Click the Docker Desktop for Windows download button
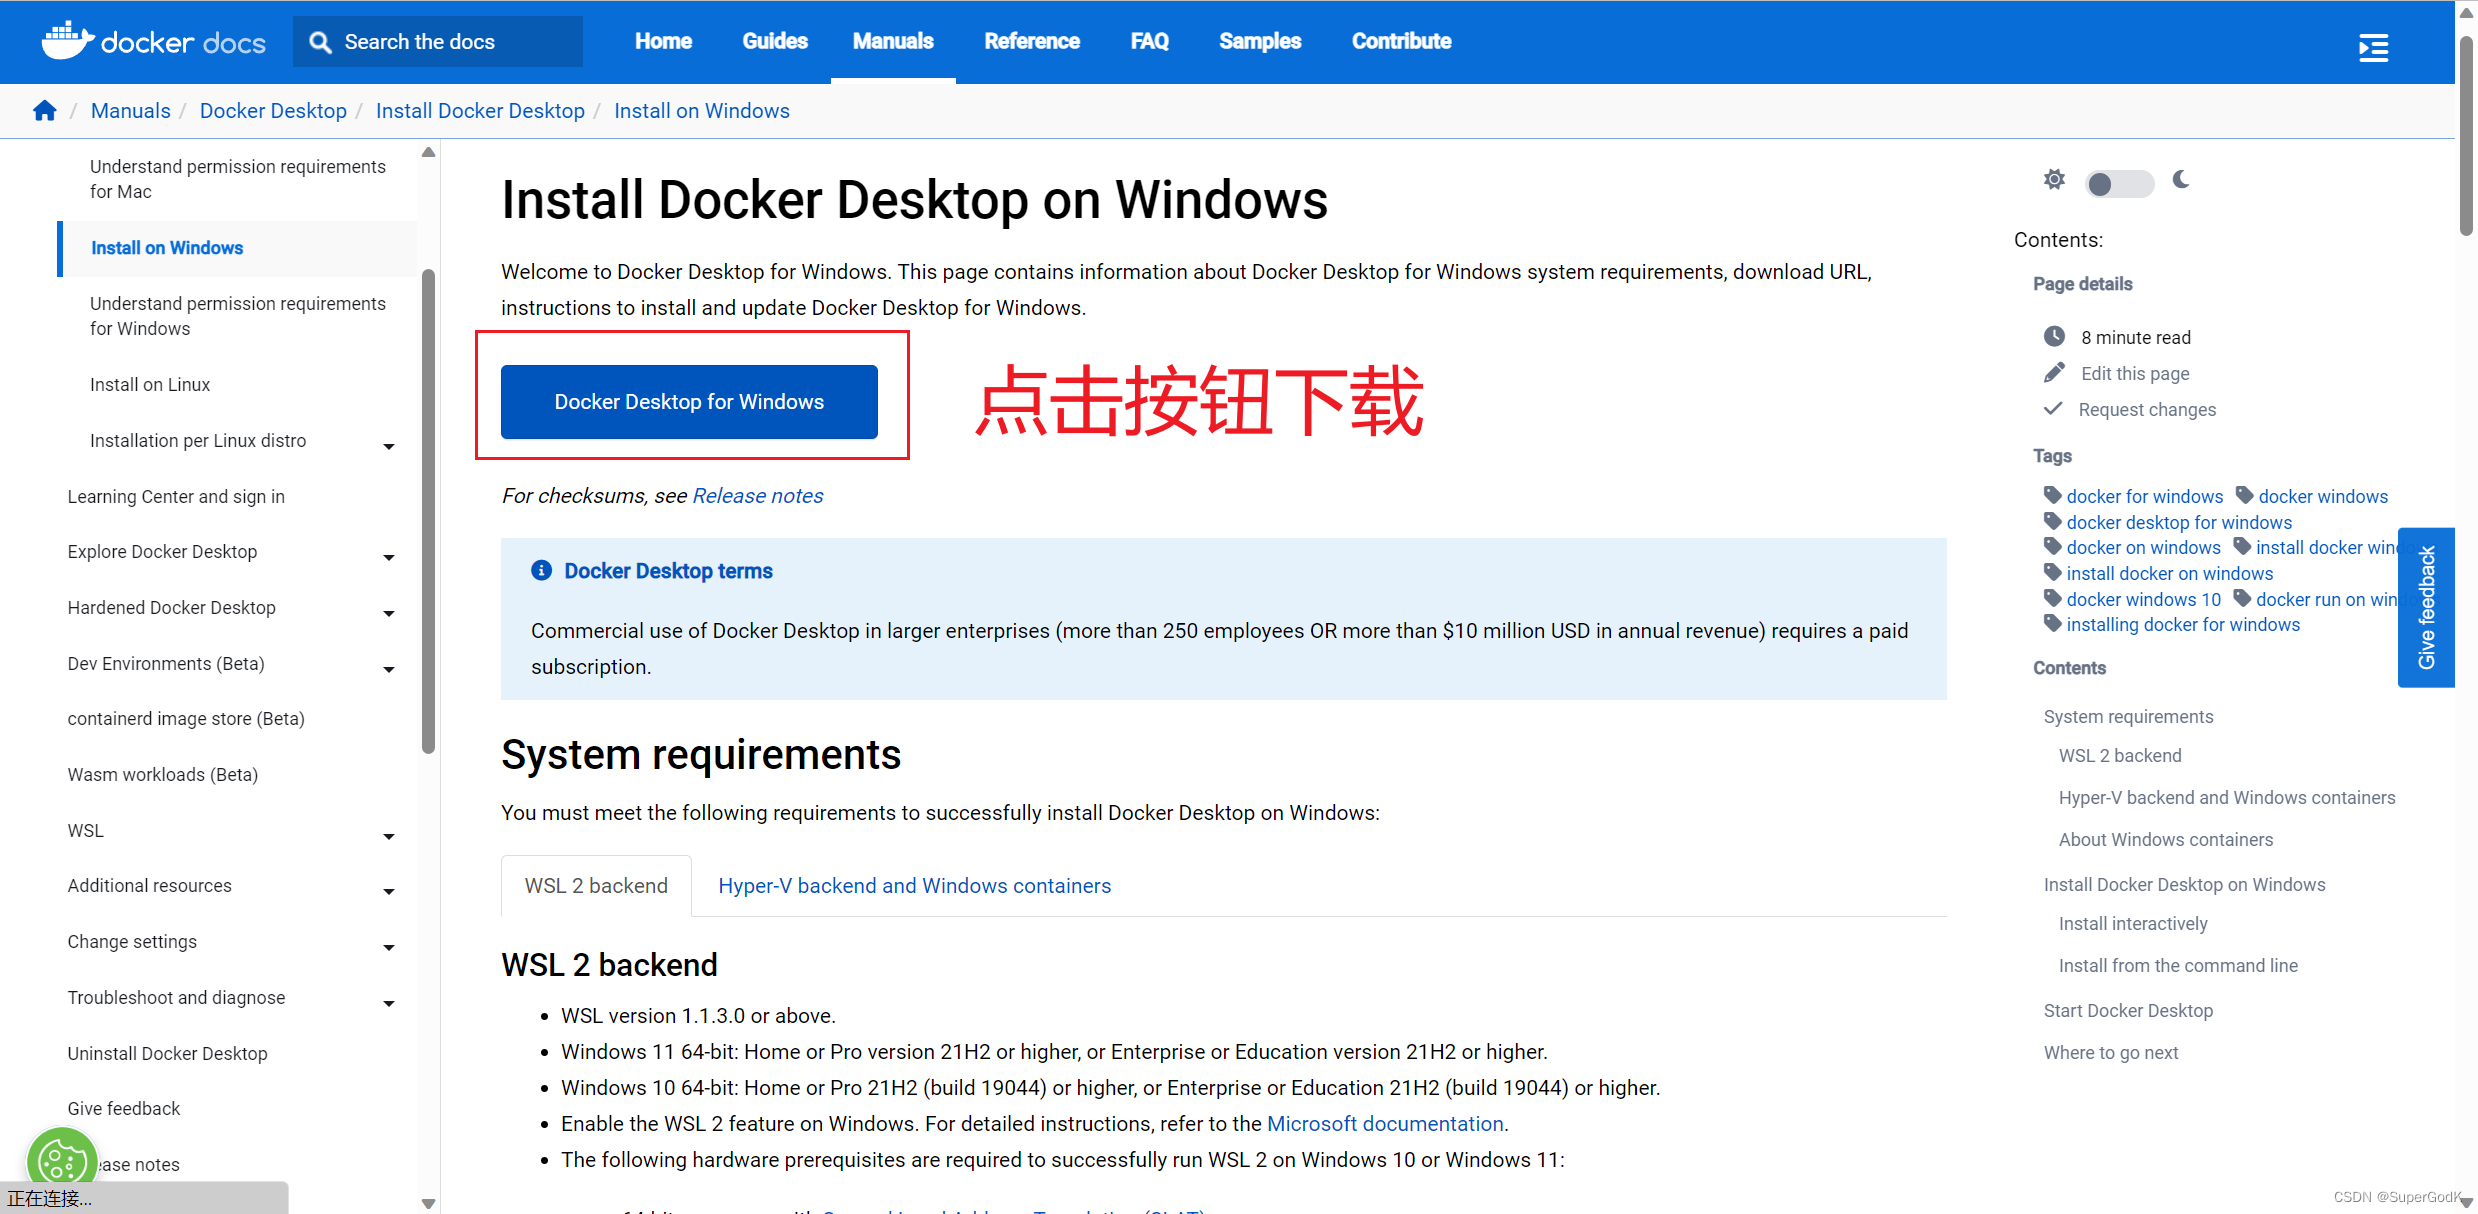Screen dimensions: 2478x1214 (689, 401)
